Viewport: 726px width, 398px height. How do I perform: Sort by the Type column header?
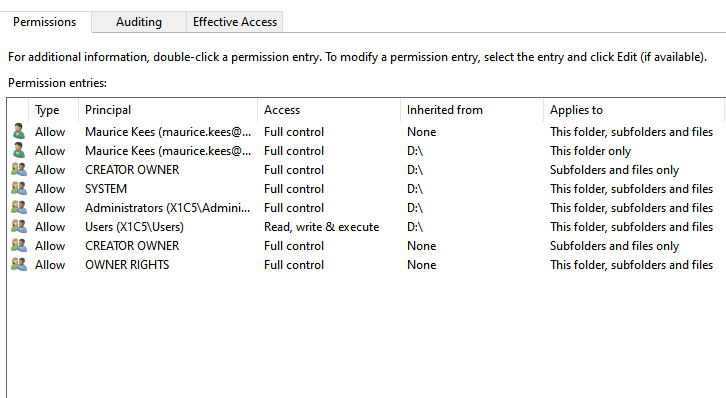tap(54, 110)
